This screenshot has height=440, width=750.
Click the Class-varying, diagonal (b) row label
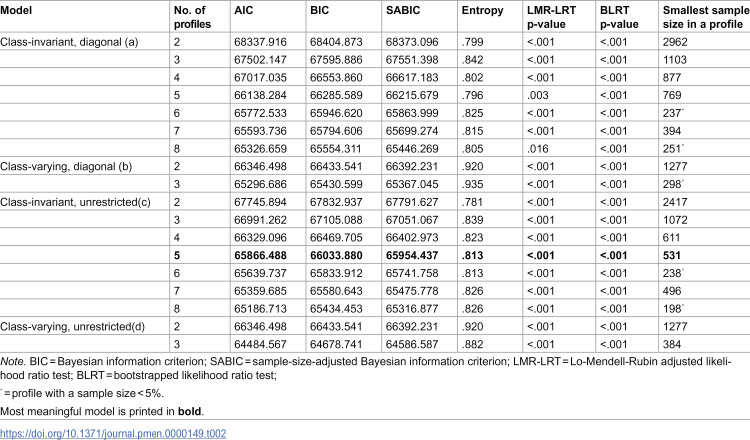click(x=66, y=166)
